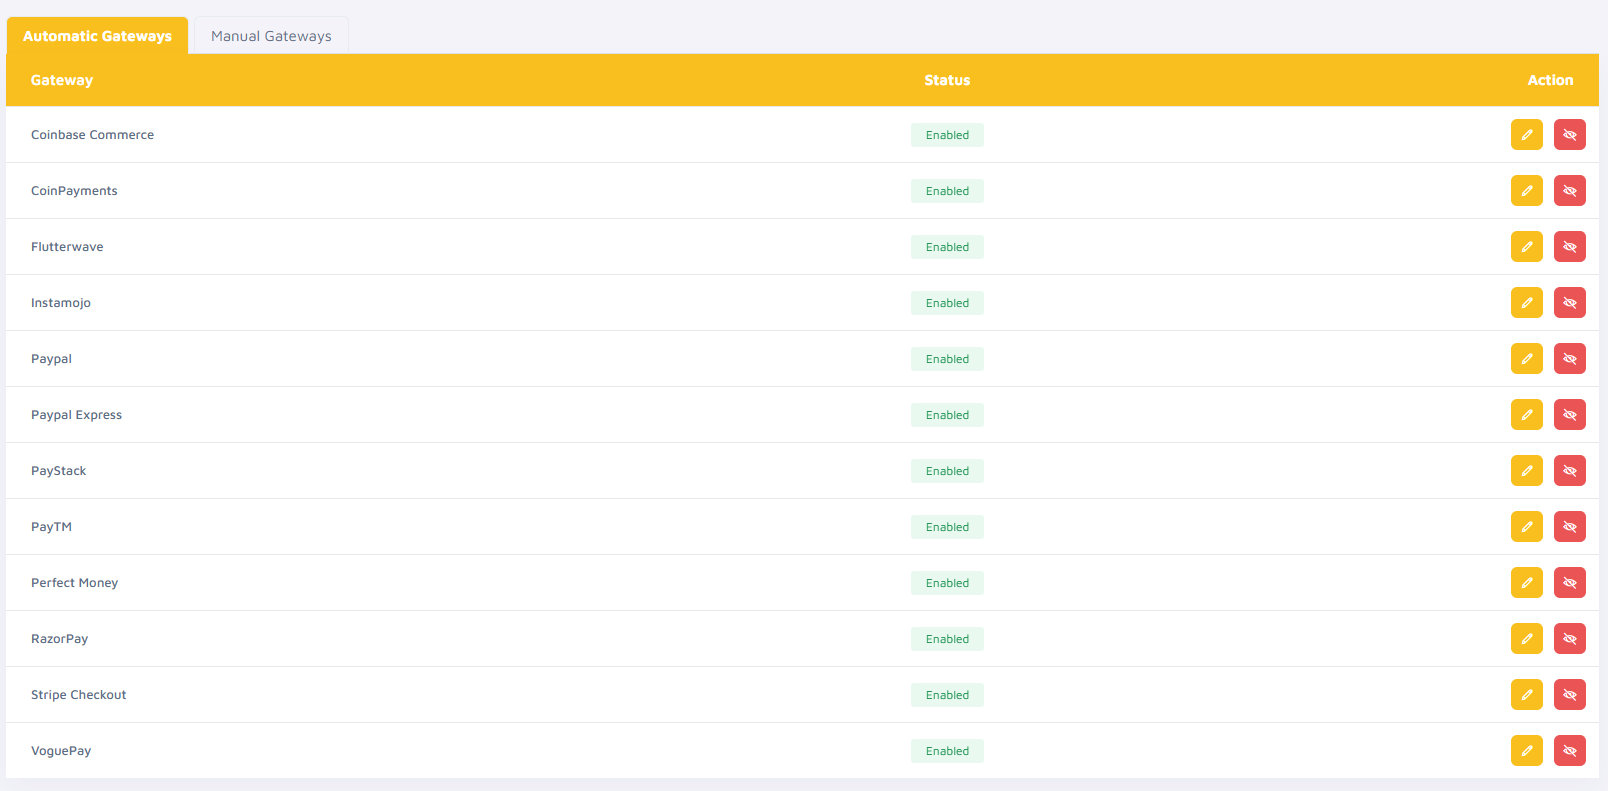Click the Enabled badge for VoguePay
Image resolution: width=1608 pixels, height=791 pixels.
tap(947, 751)
